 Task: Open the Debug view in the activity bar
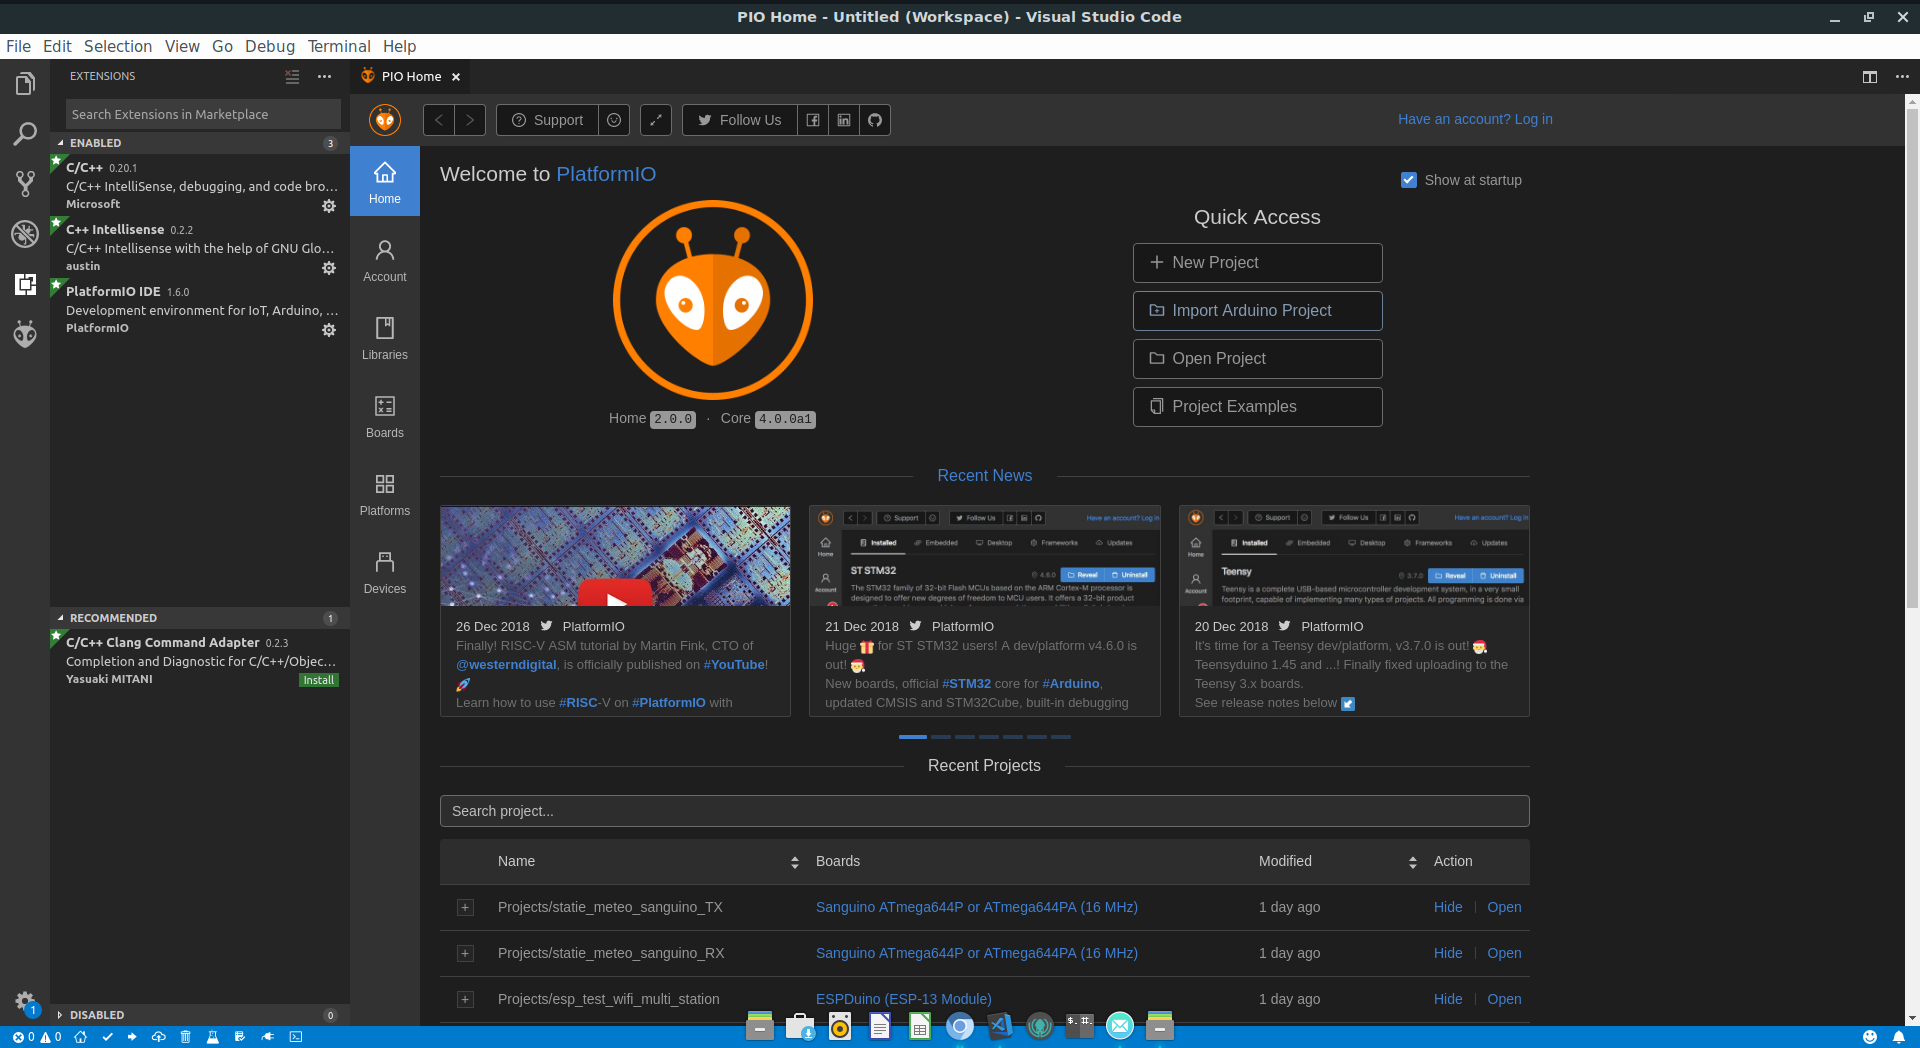[x=25, y=234]
